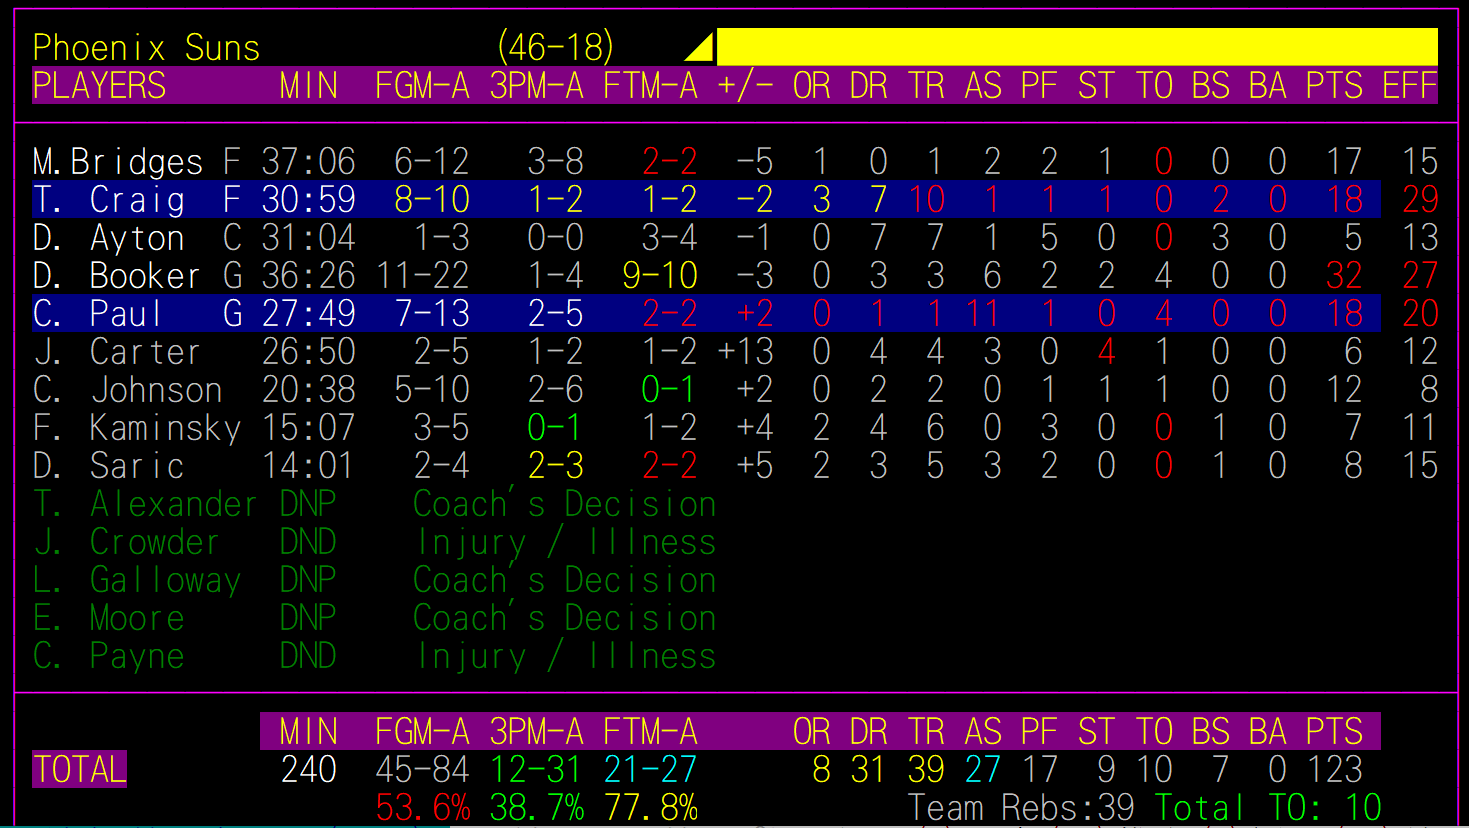Click L. Galloway's DNP status
The image size is (1469, 828).
308,580
